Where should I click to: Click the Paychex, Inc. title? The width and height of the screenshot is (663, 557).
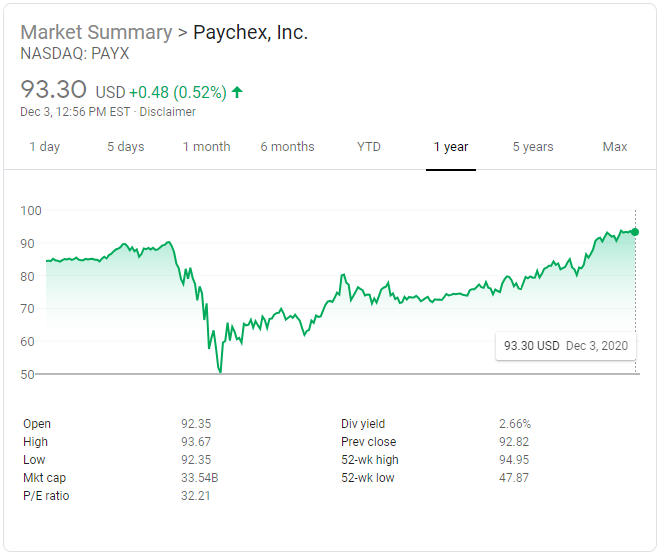251,32
